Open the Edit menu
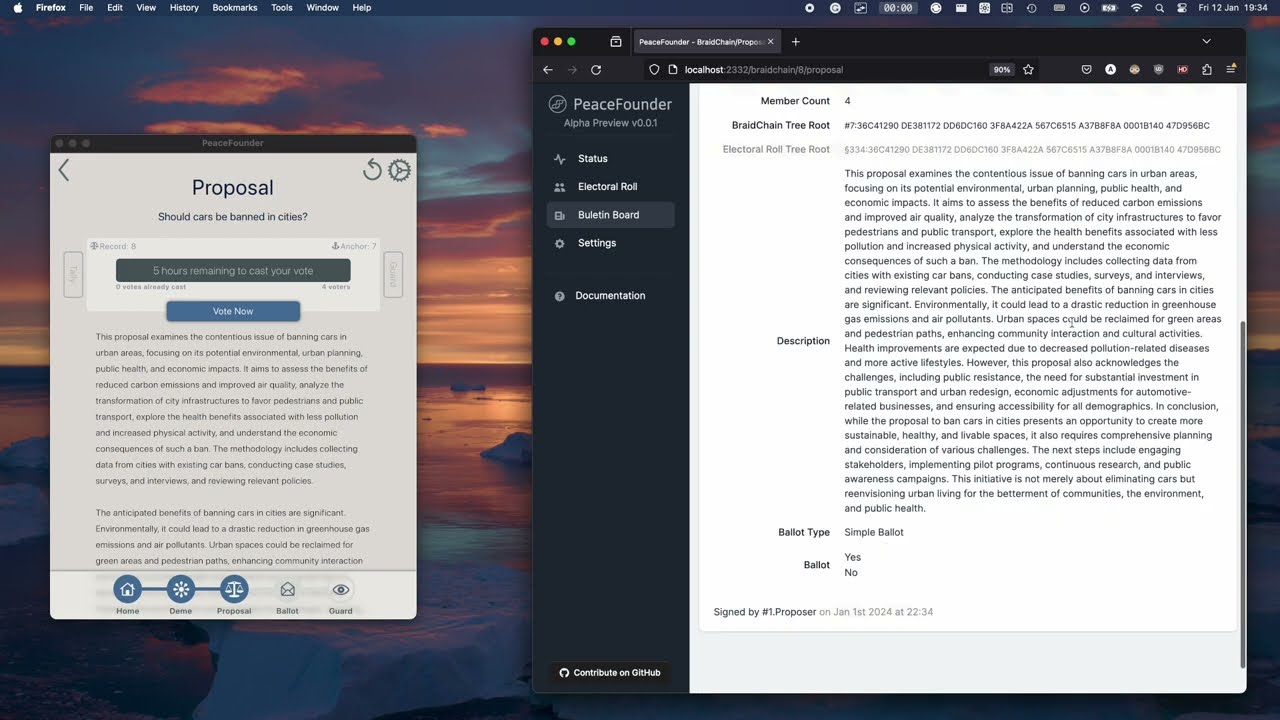The height and width of the screenshot is (720, 1280). (x=115, y=7)
